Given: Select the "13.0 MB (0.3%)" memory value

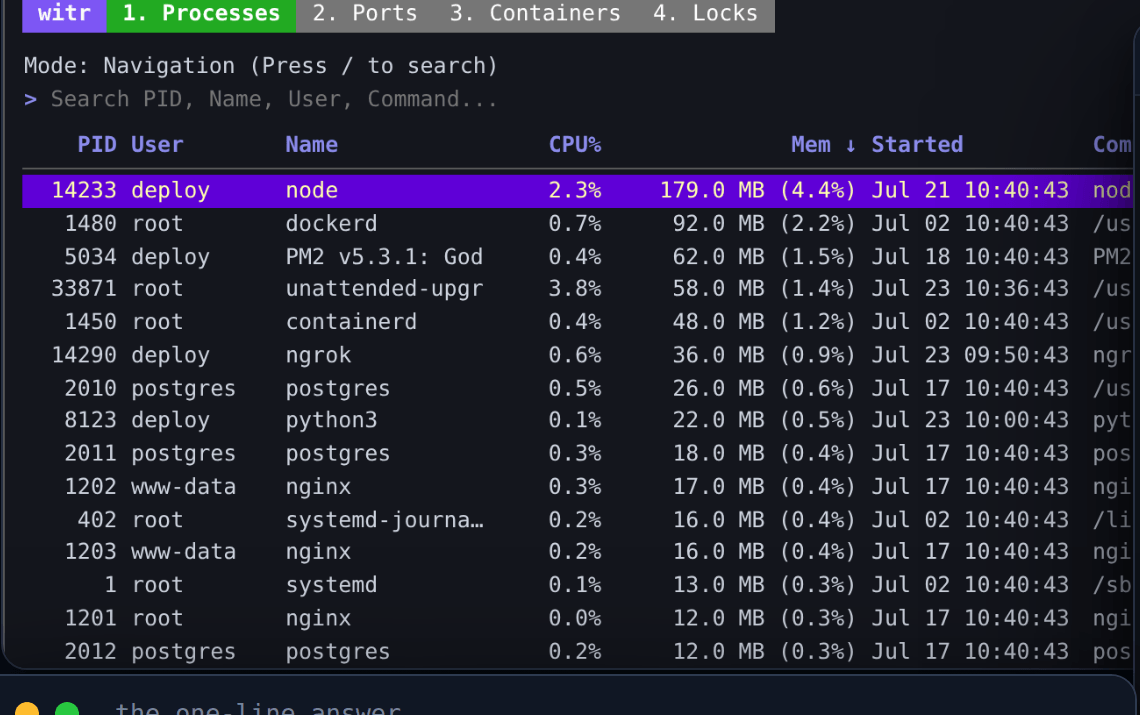Looking at the screenshot, I should (x=764, y=585).
